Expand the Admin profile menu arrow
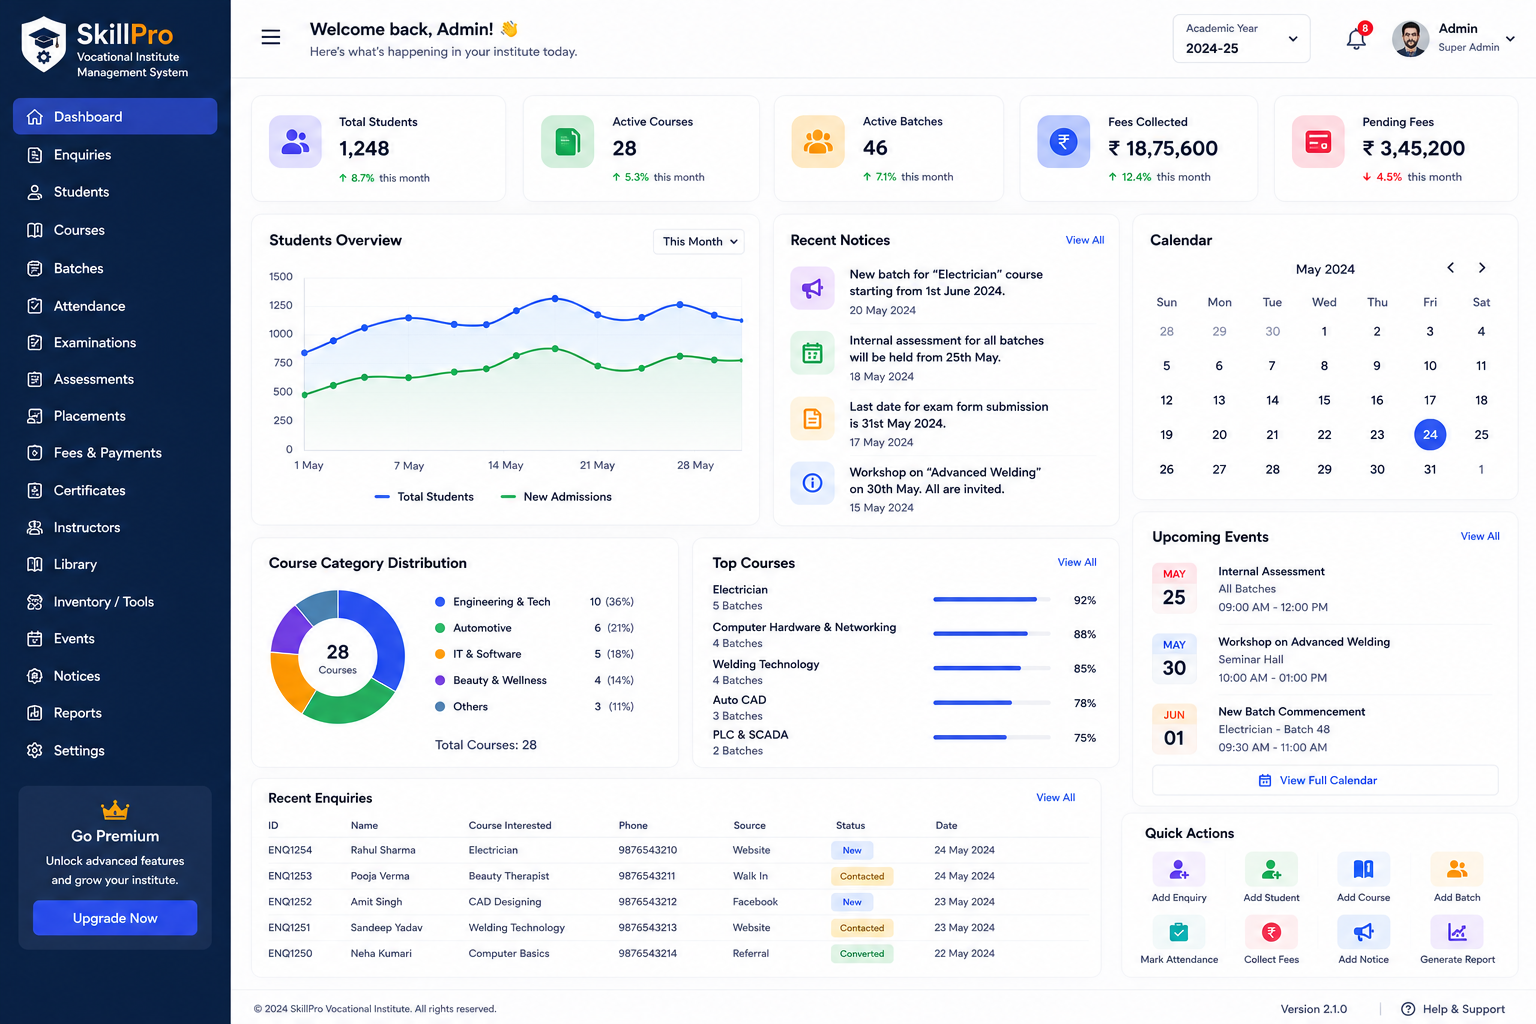The width and height of the screenshot is (1536, 1024). pyautogui.click(x=1510, y=39)
